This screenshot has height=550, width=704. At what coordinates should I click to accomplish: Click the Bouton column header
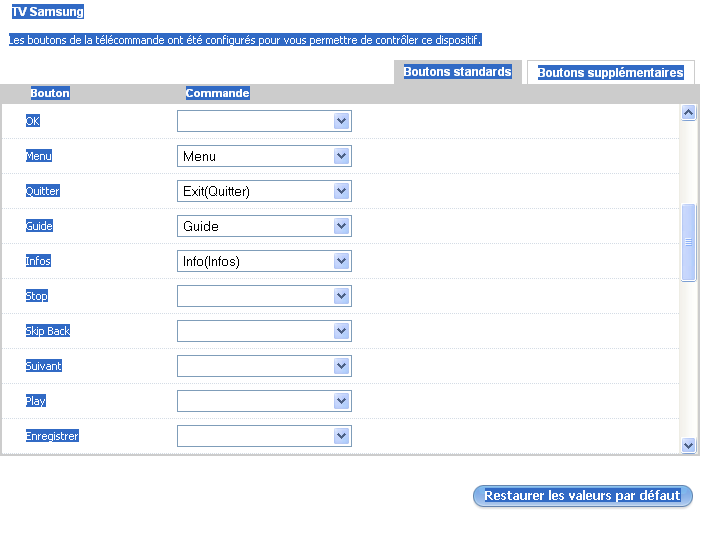tap(50, 93)
